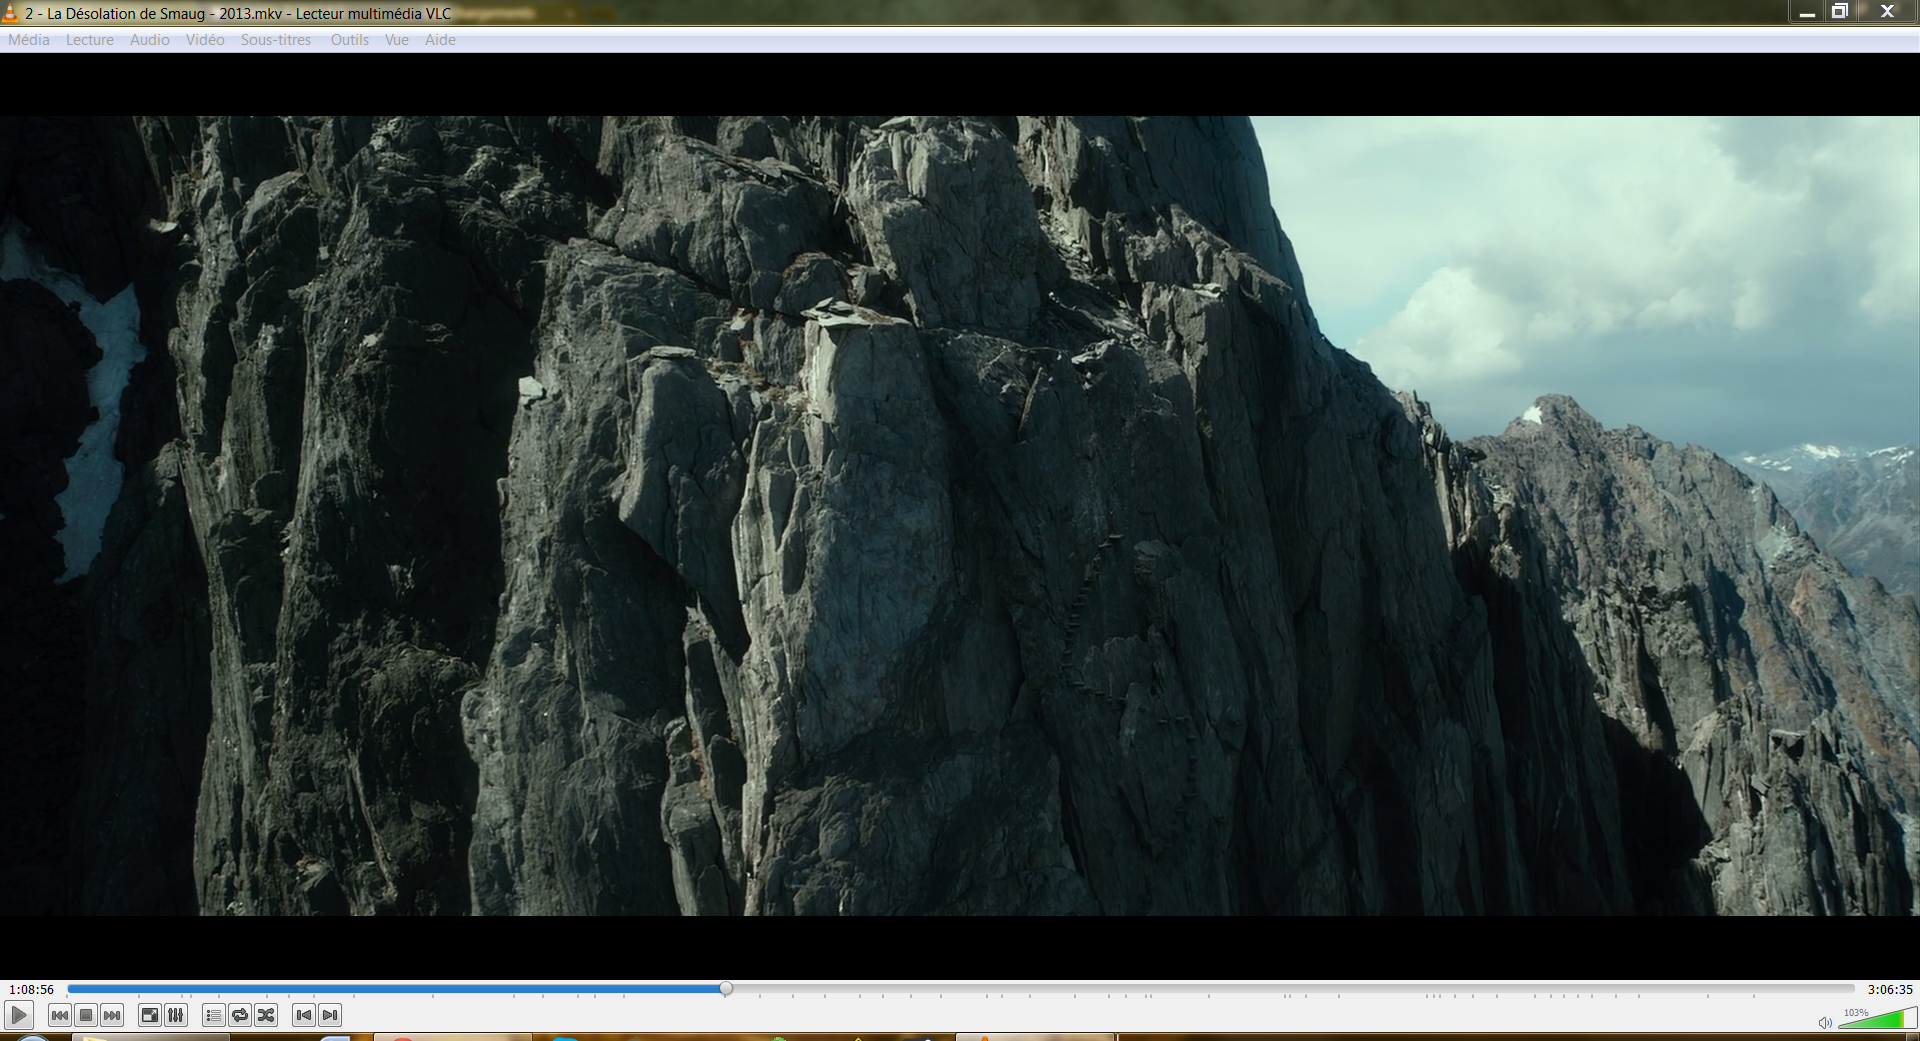Screen dimensions: 1920x1041
Task: Click the seek bar handle
Action: tap(726, 988)
